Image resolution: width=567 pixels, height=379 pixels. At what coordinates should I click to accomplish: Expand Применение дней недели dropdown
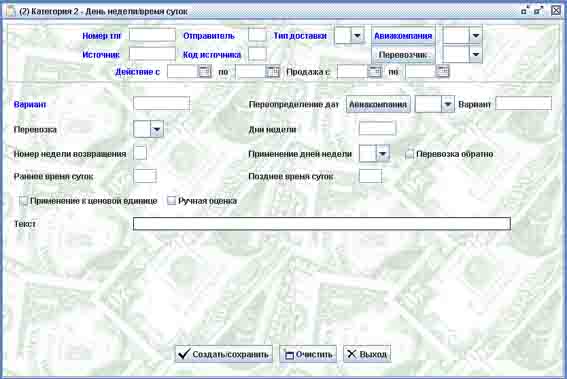click(383, 154)
